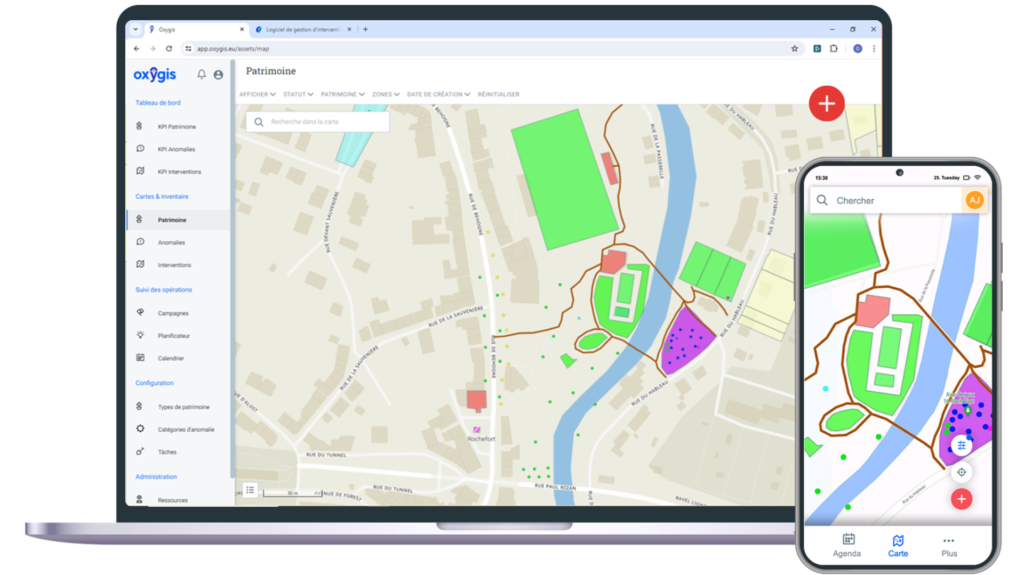Click the red add button on desktop map
The height and width of the screenshot is (575, 1024).
coord(826,103)
